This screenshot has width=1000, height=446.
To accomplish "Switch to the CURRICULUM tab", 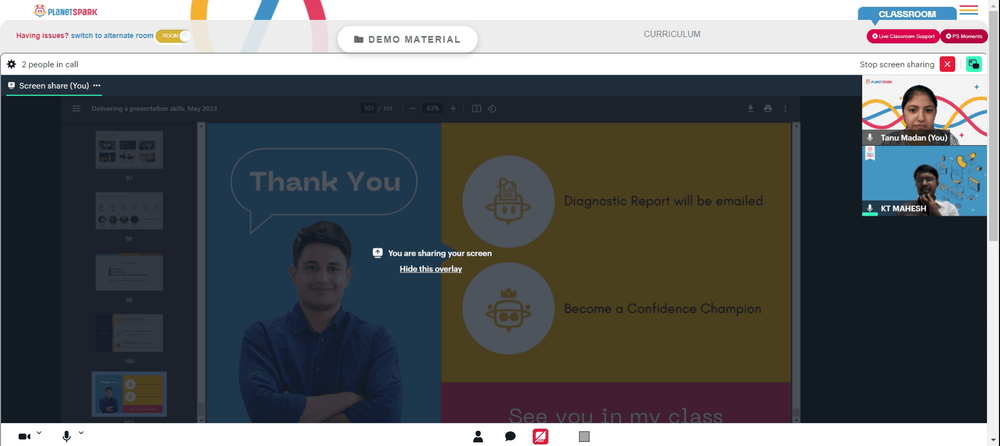I will tap(672, 34).
